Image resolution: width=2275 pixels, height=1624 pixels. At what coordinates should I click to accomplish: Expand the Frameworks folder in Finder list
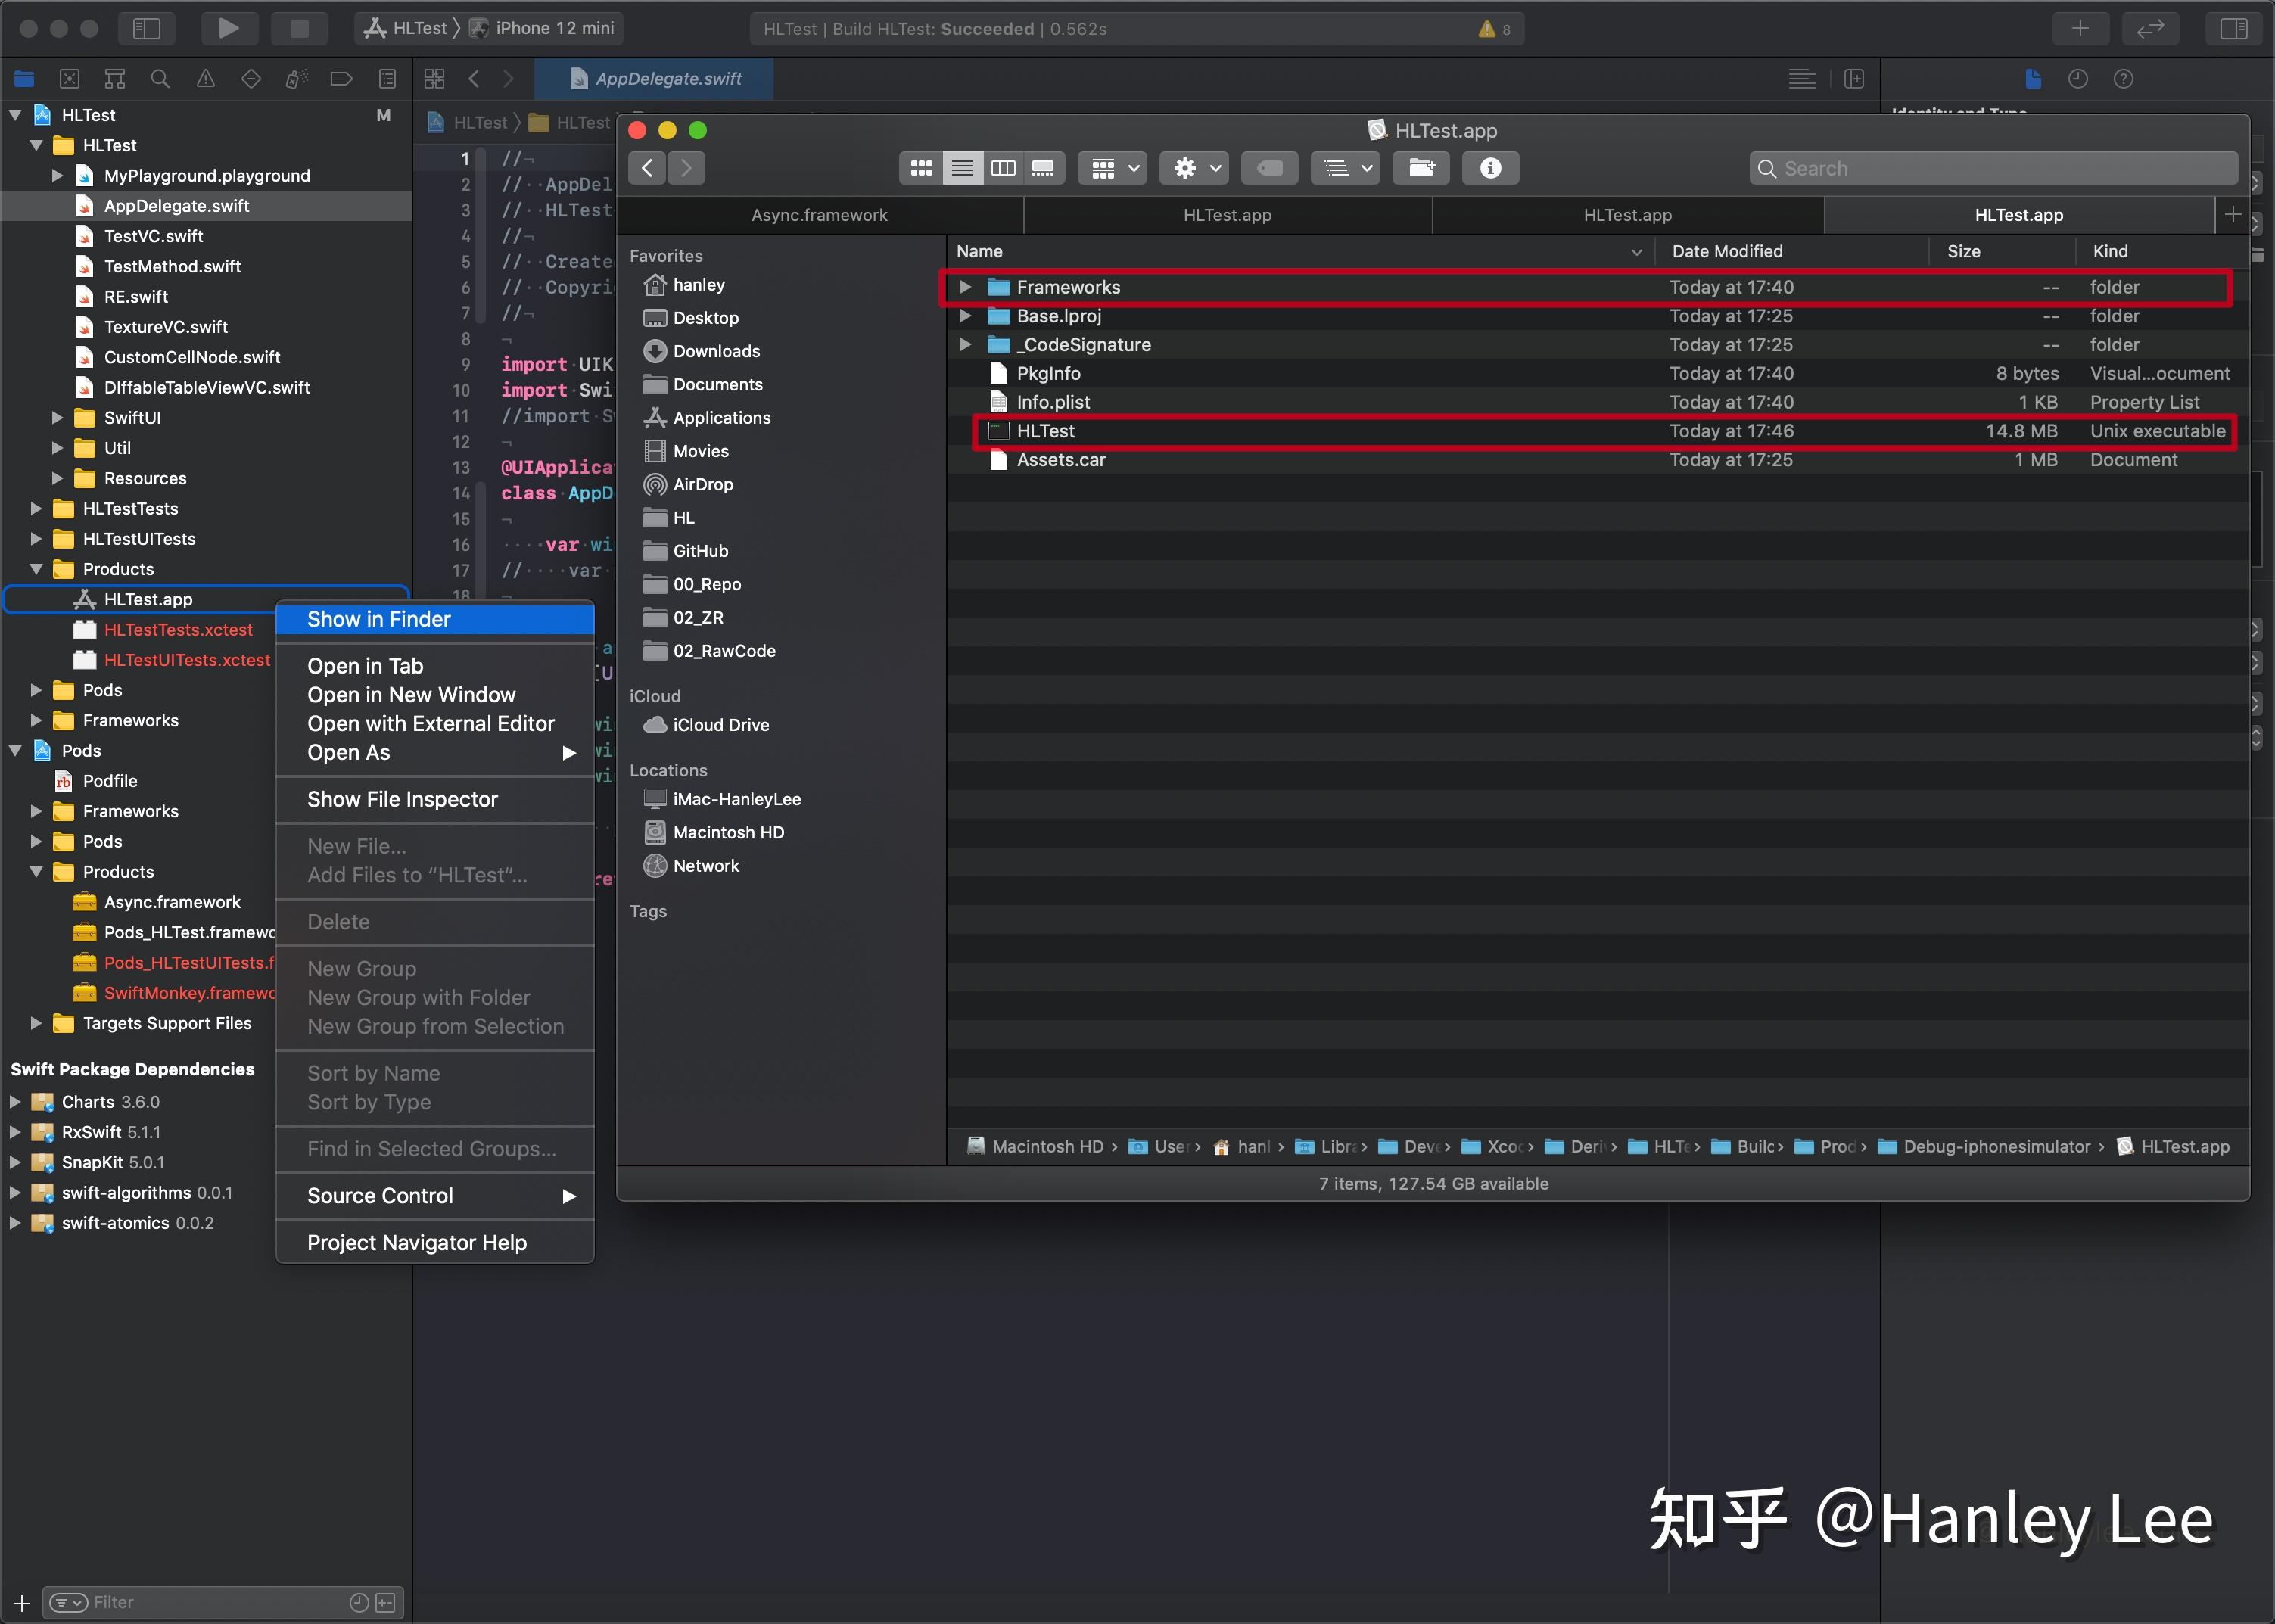(x=965, y=287)
